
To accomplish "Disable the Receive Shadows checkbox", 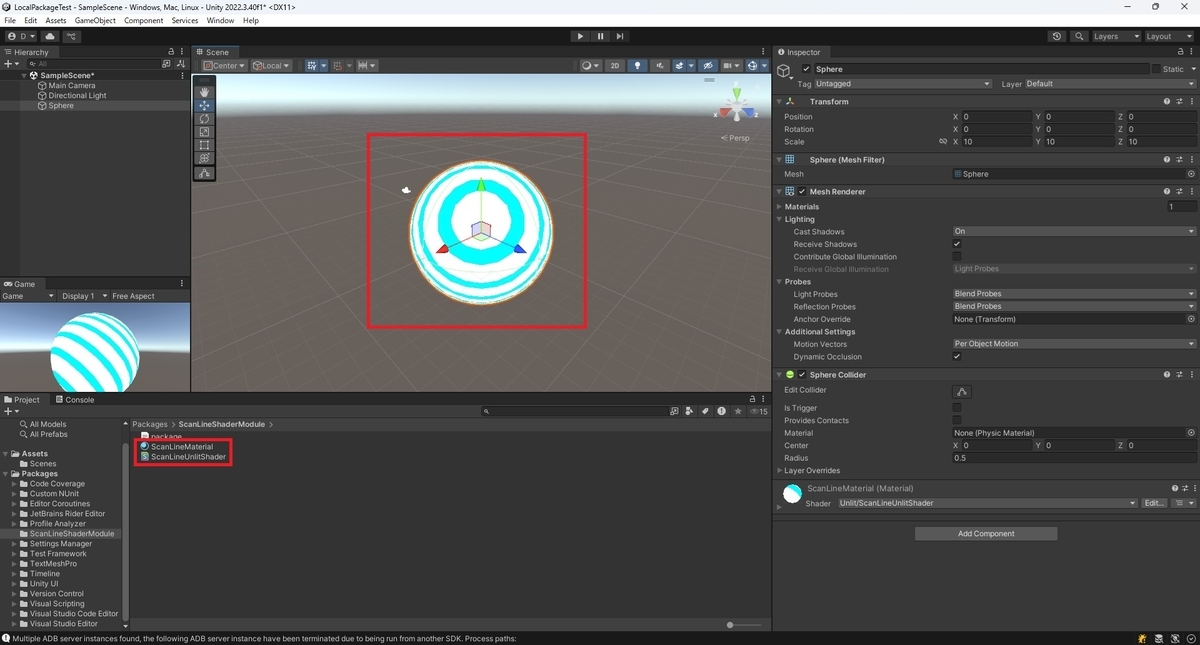I will point(957,244).
